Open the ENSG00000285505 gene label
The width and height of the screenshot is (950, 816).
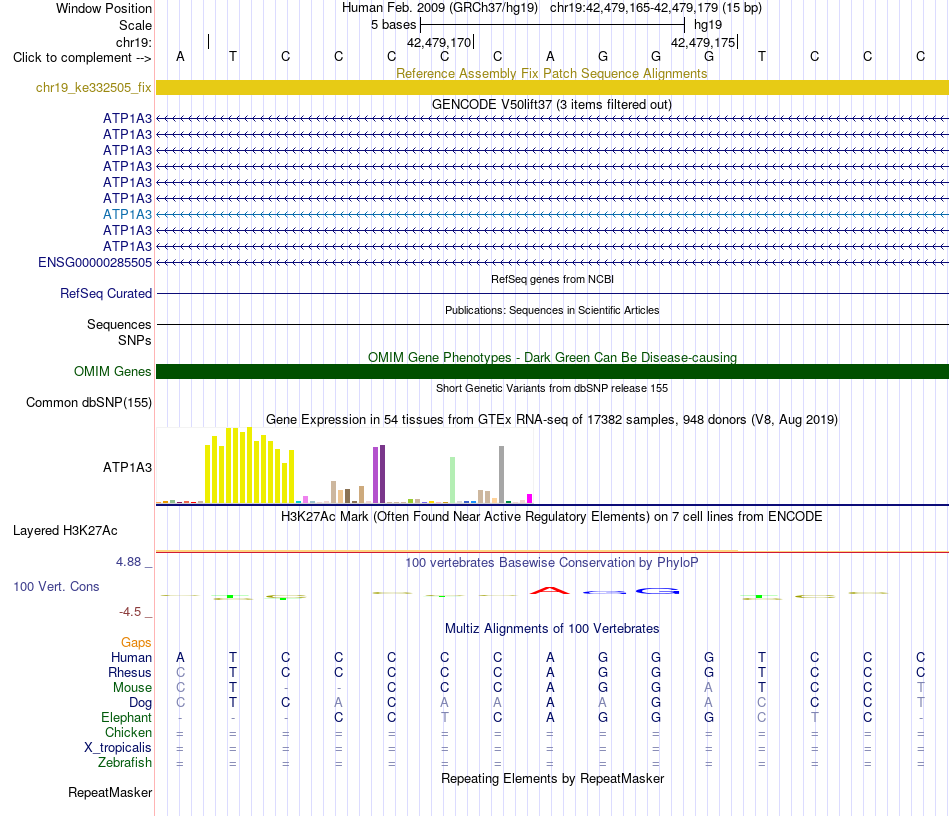click(95, 262)
